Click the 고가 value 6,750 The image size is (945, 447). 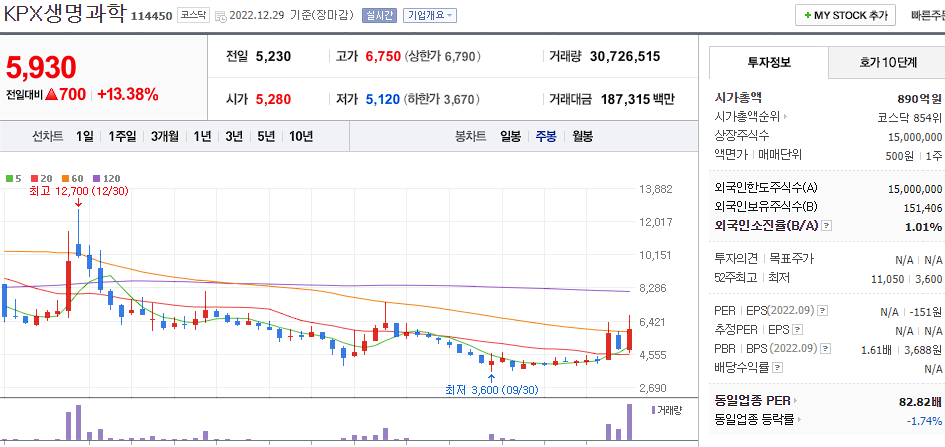pos(383,57)
